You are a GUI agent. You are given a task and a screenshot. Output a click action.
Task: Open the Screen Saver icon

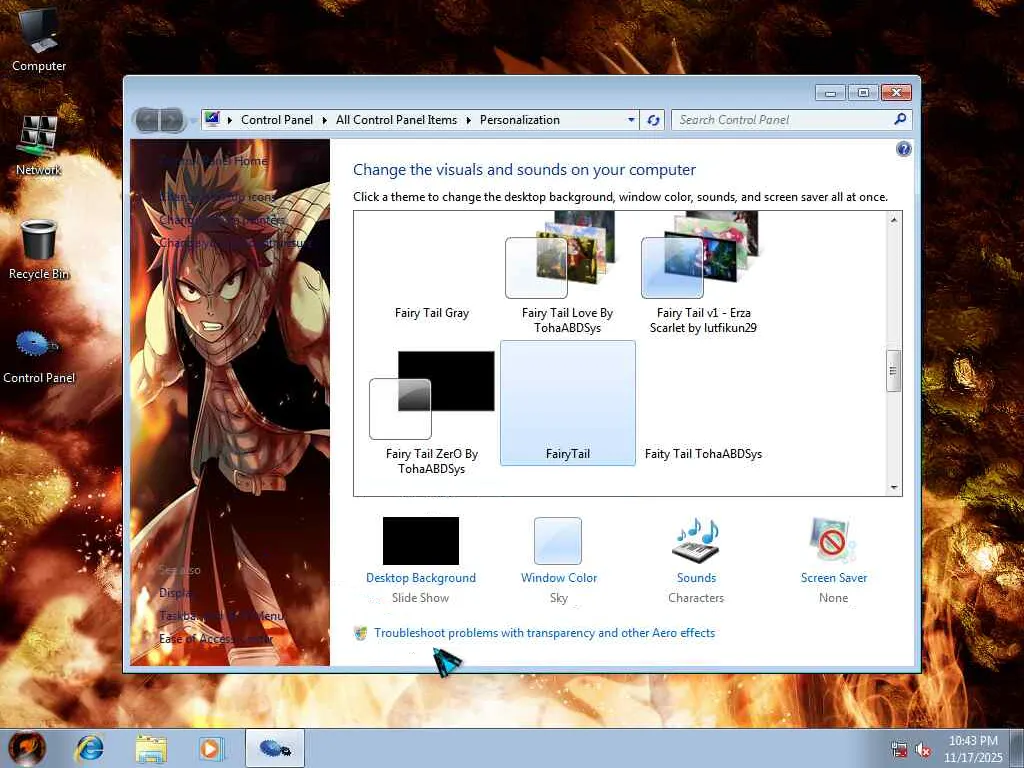[x=833, y=541]
